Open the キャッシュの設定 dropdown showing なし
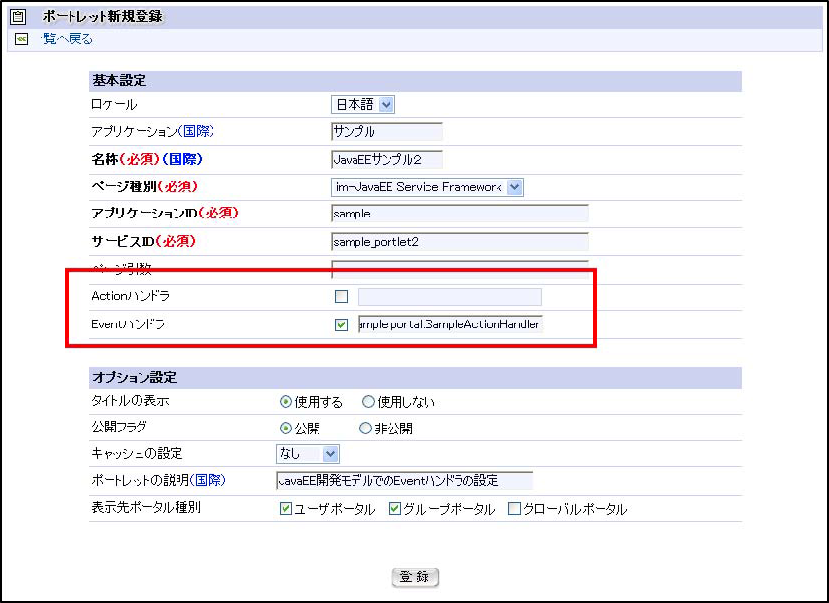This screenshot has width=829, height=603. click(x=307, y=453)
